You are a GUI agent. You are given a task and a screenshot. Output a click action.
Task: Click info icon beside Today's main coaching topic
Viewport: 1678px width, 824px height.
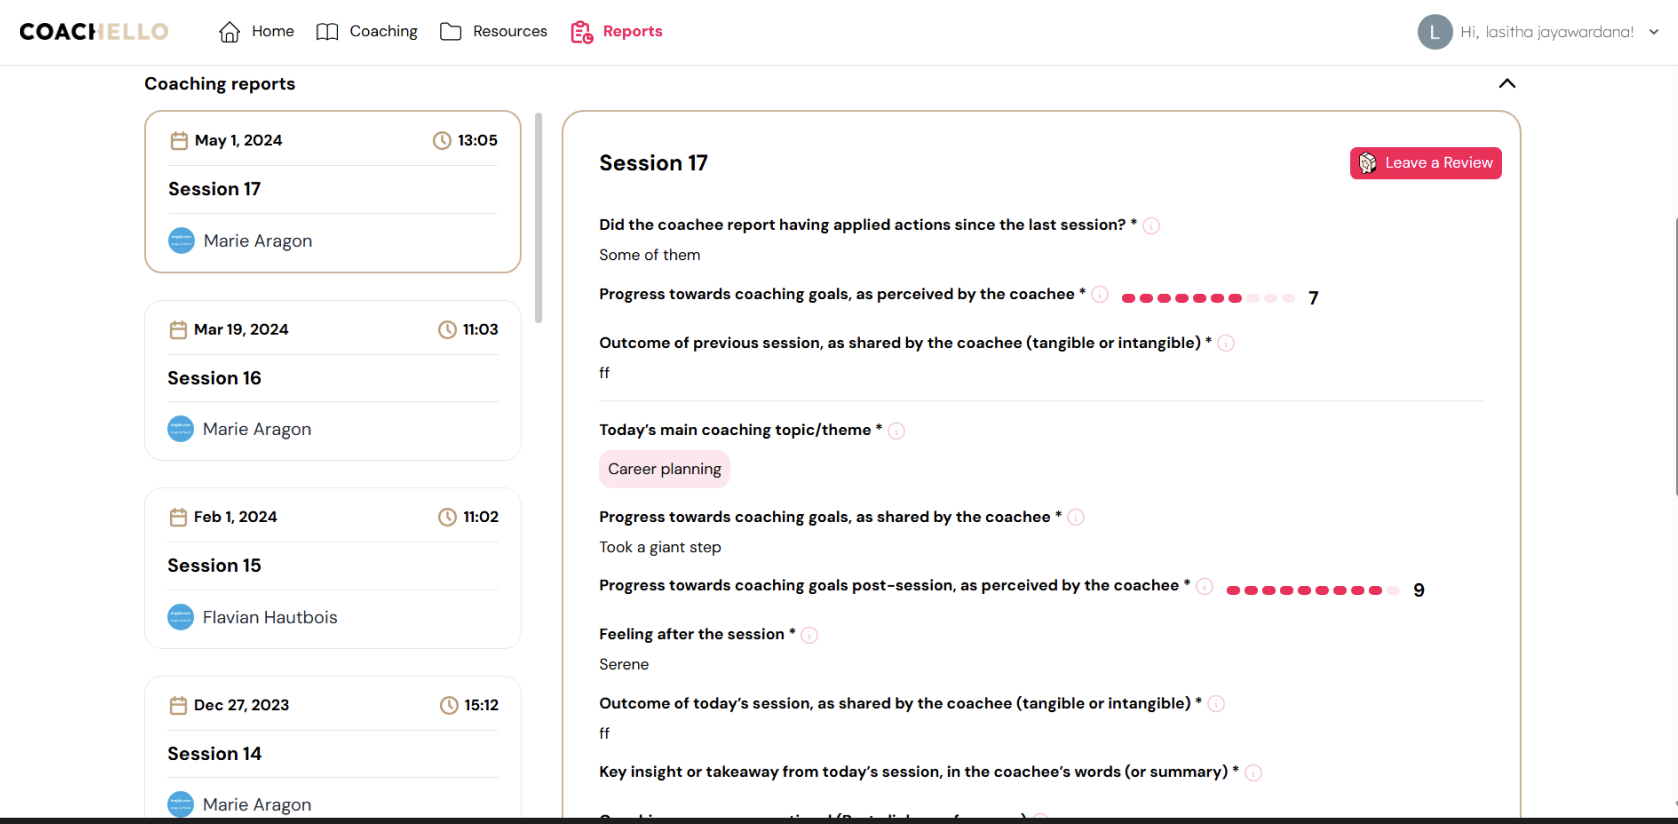point(896,431)
